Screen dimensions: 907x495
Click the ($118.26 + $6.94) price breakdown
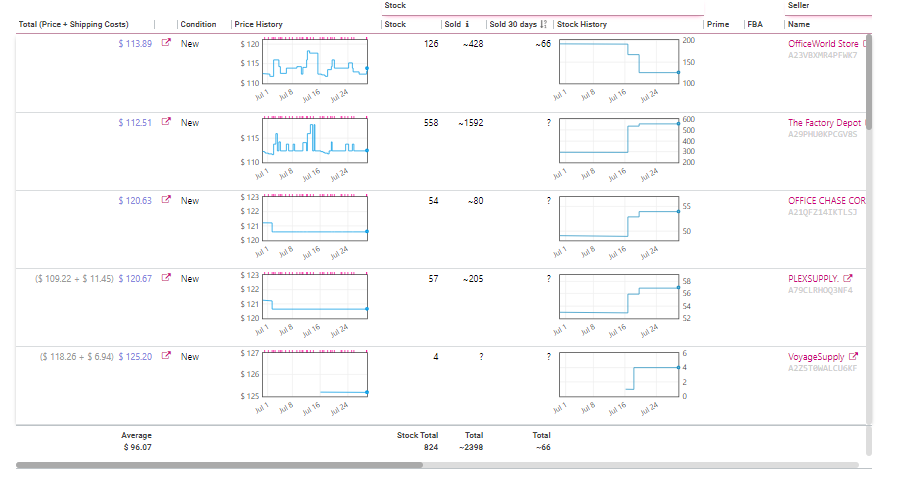click(x=77, y=357)
